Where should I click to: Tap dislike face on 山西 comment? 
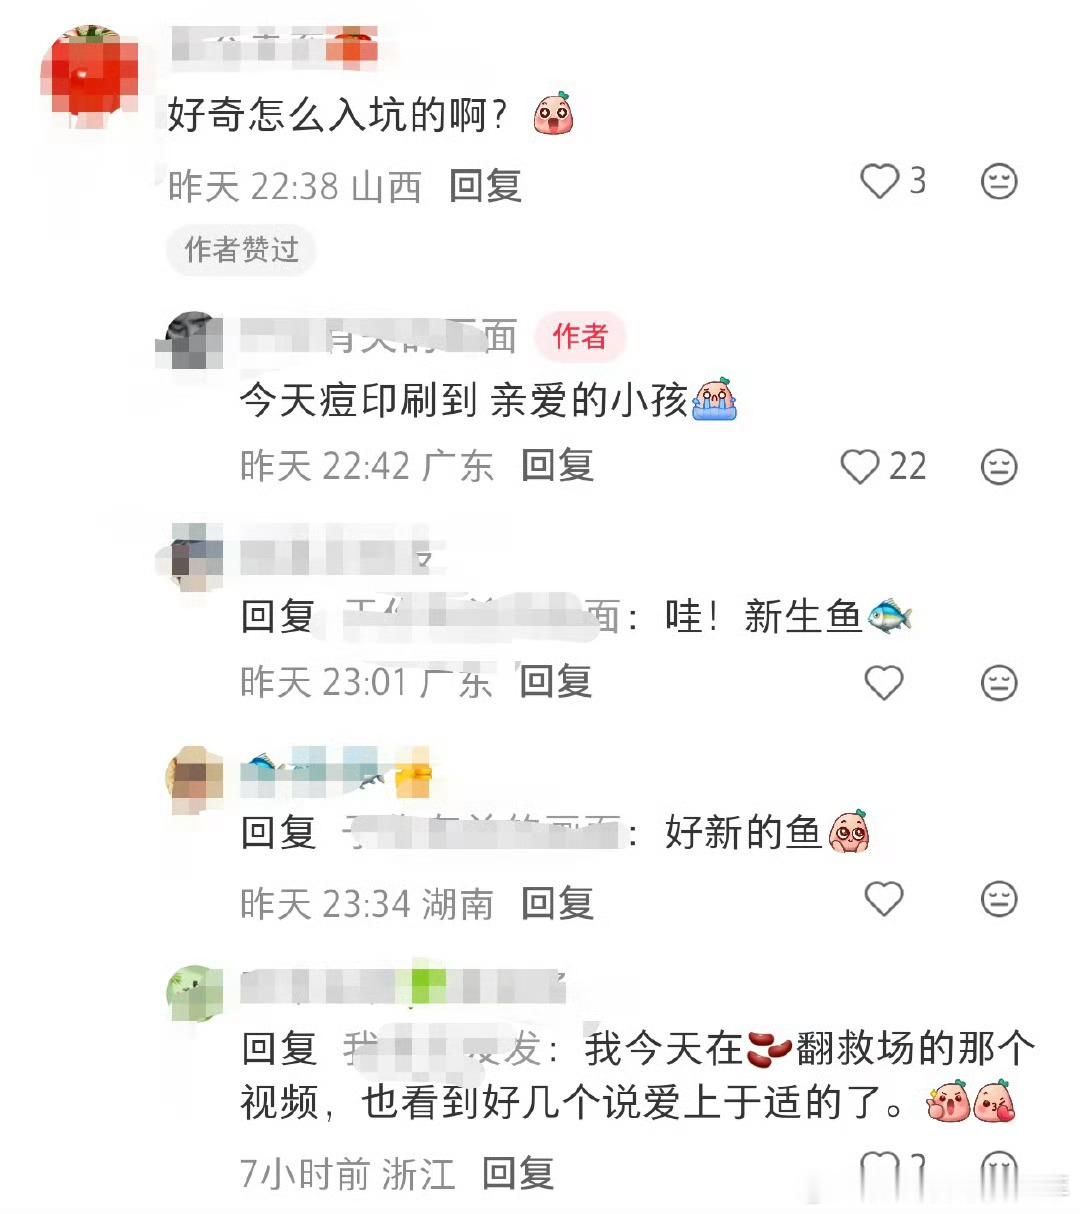pos(998,182)
